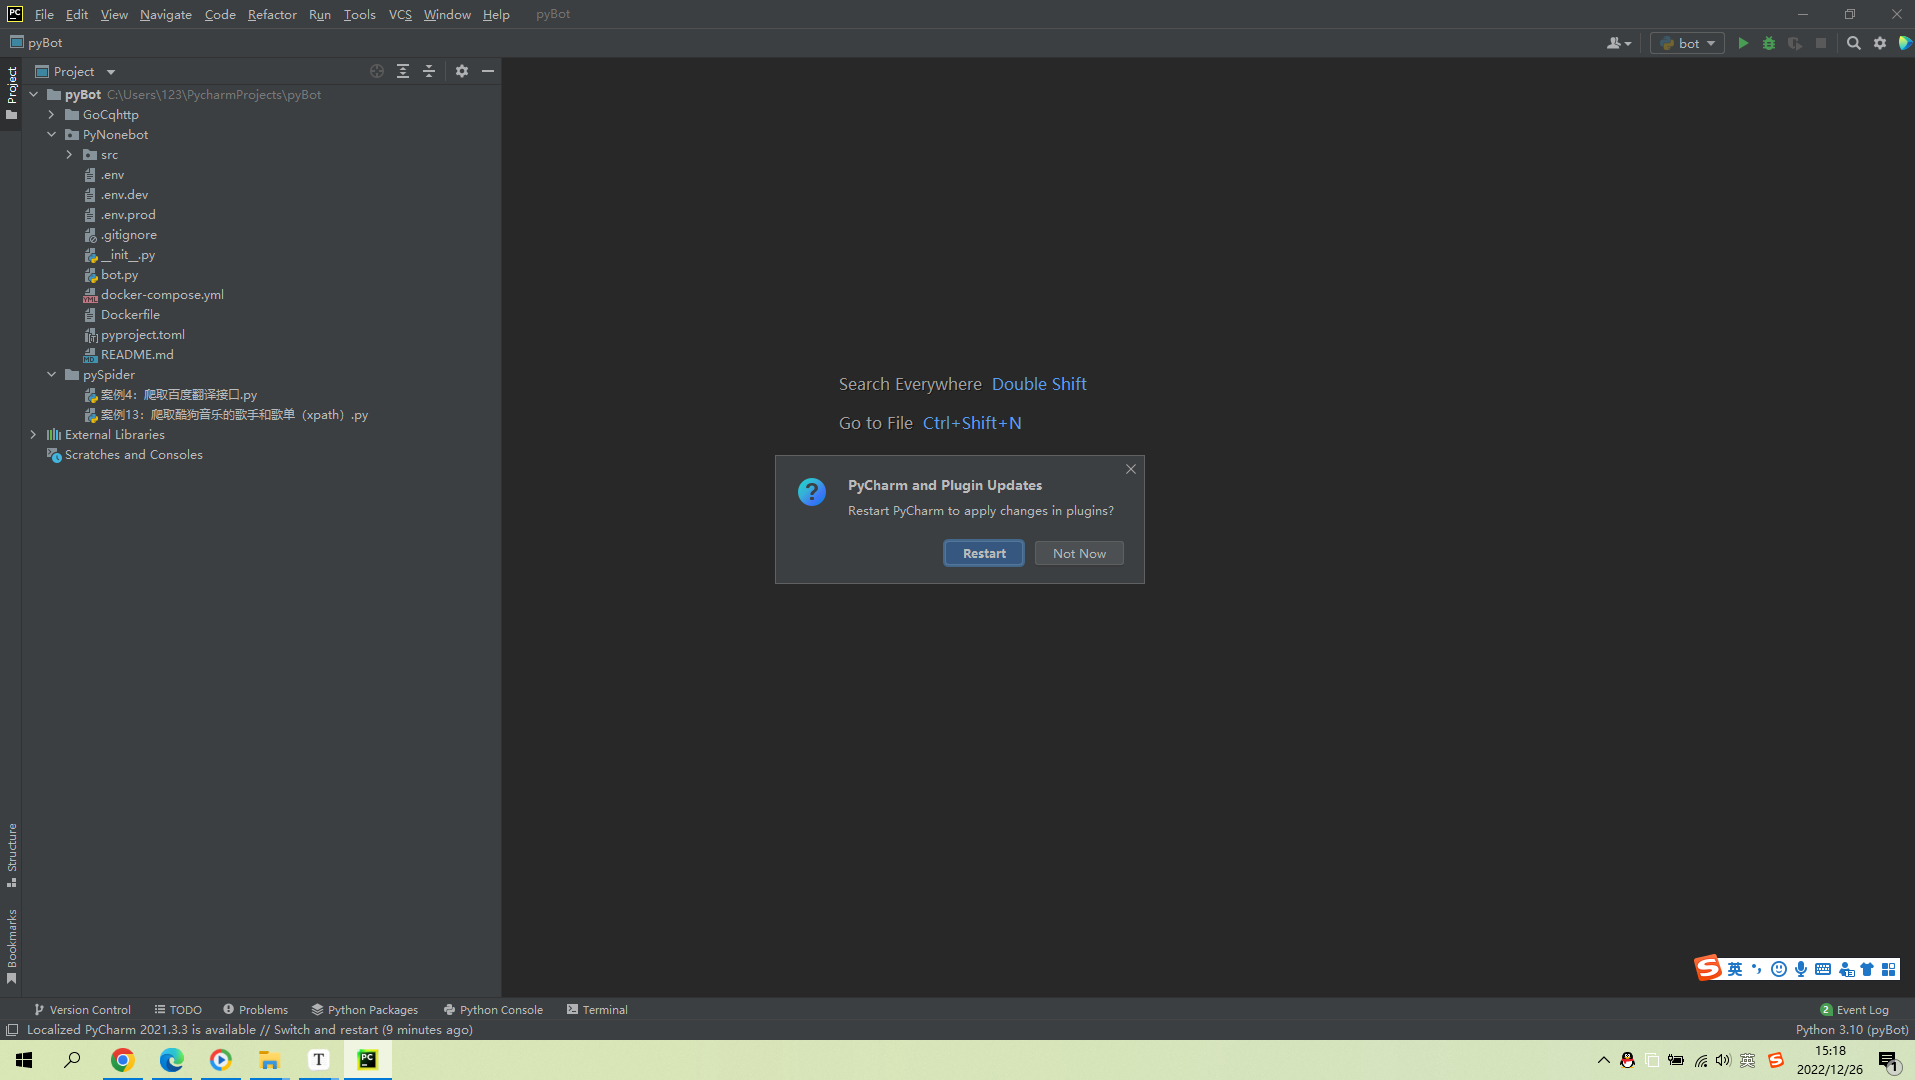The height and width of the screenshot is (1080, 1915).
Task: Open the user account icon dropdown
Action: point(1619,43)
